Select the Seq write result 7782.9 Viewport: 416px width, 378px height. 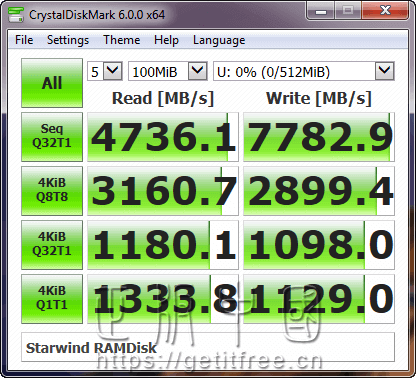click(319, 137)
